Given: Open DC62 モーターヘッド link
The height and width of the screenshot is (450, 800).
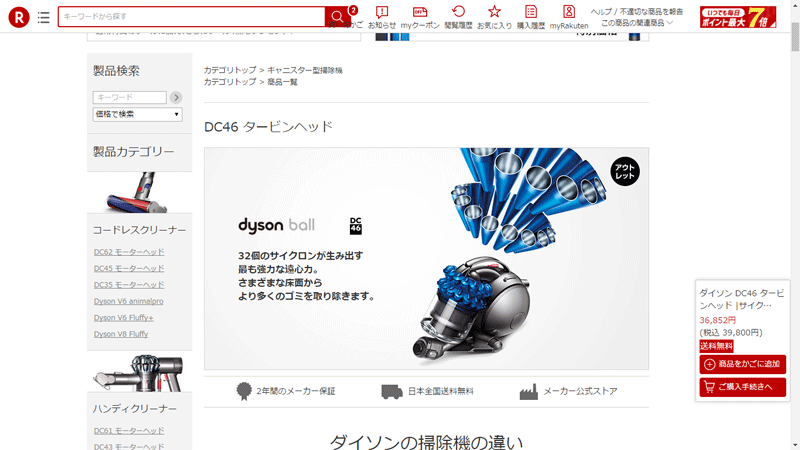Looking at the screenshot, I should [129, 252].
